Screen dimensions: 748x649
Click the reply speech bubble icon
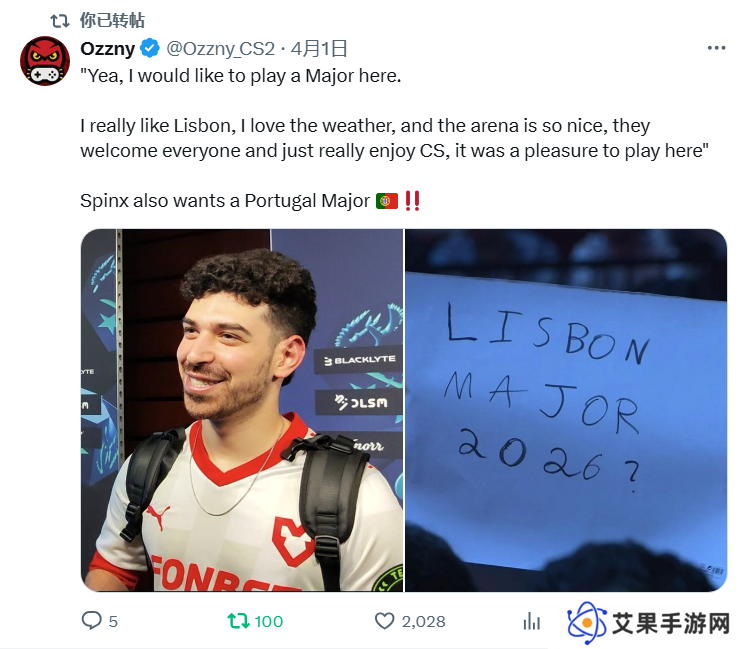click(x=91, y=621)
